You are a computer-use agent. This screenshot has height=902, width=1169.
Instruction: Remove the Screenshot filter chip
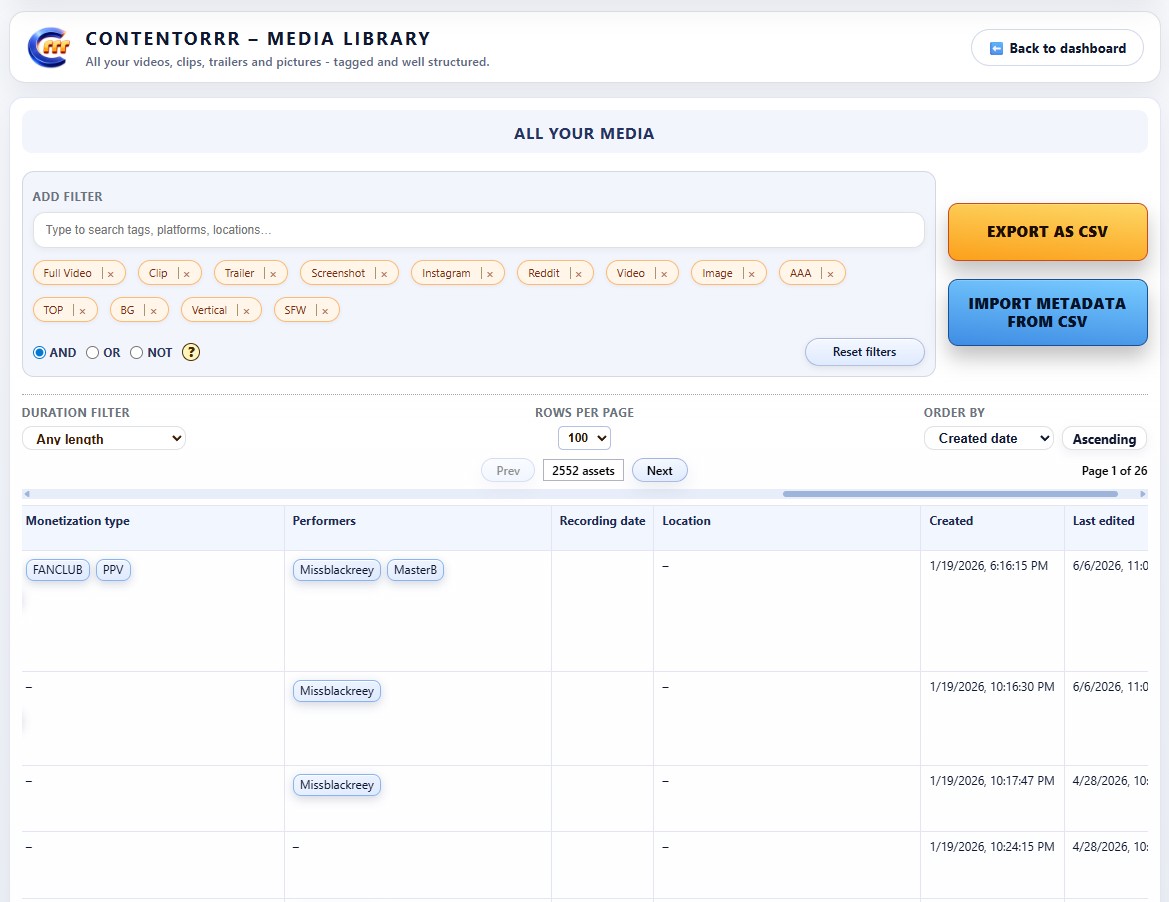point(384,274)
